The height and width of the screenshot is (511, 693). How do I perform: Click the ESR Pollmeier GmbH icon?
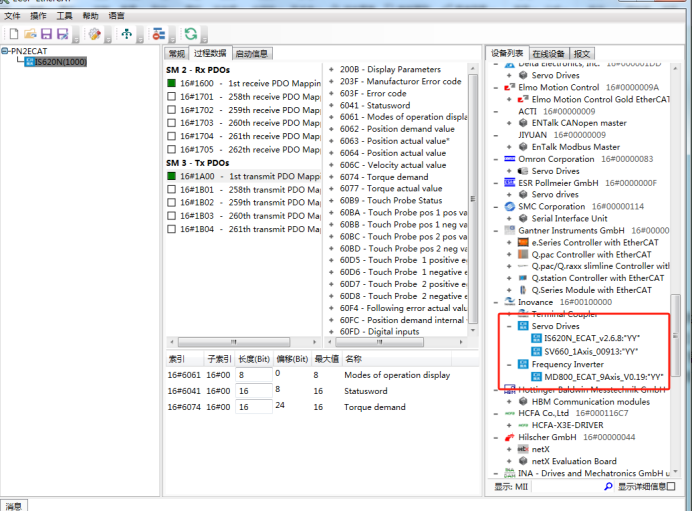tap(510, 183)
